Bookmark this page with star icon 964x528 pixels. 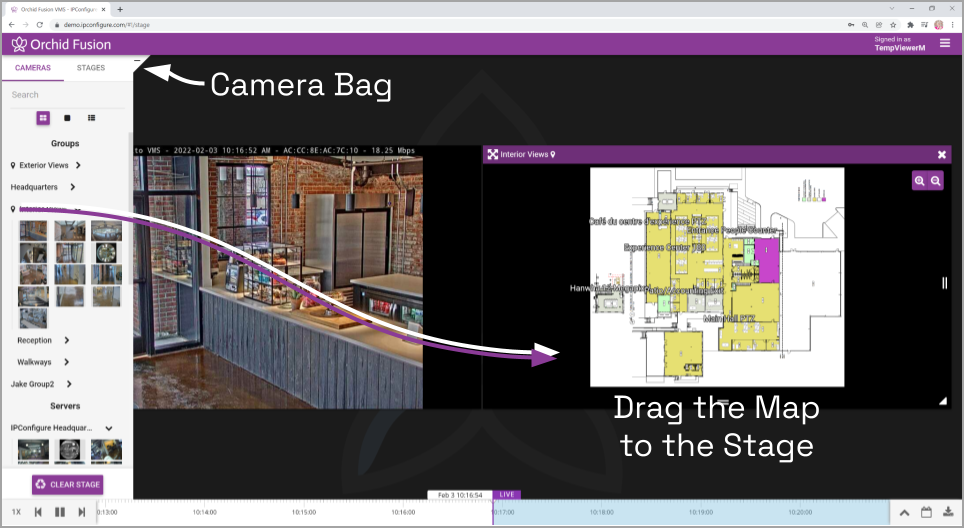[x=893, y=25]
